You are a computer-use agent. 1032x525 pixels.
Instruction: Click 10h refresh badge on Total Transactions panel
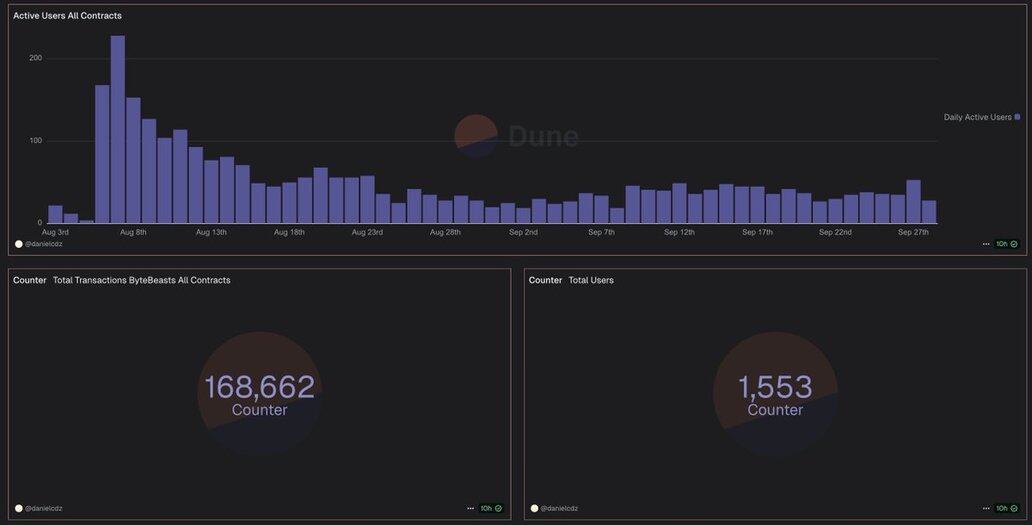(490, 509)
